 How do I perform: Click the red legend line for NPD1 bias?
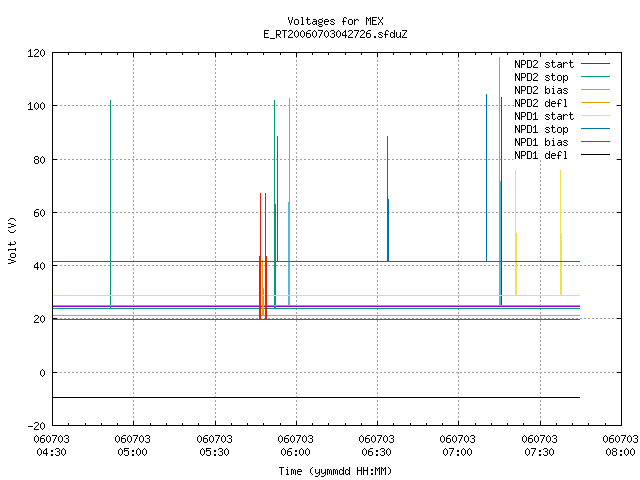[595, 142]
